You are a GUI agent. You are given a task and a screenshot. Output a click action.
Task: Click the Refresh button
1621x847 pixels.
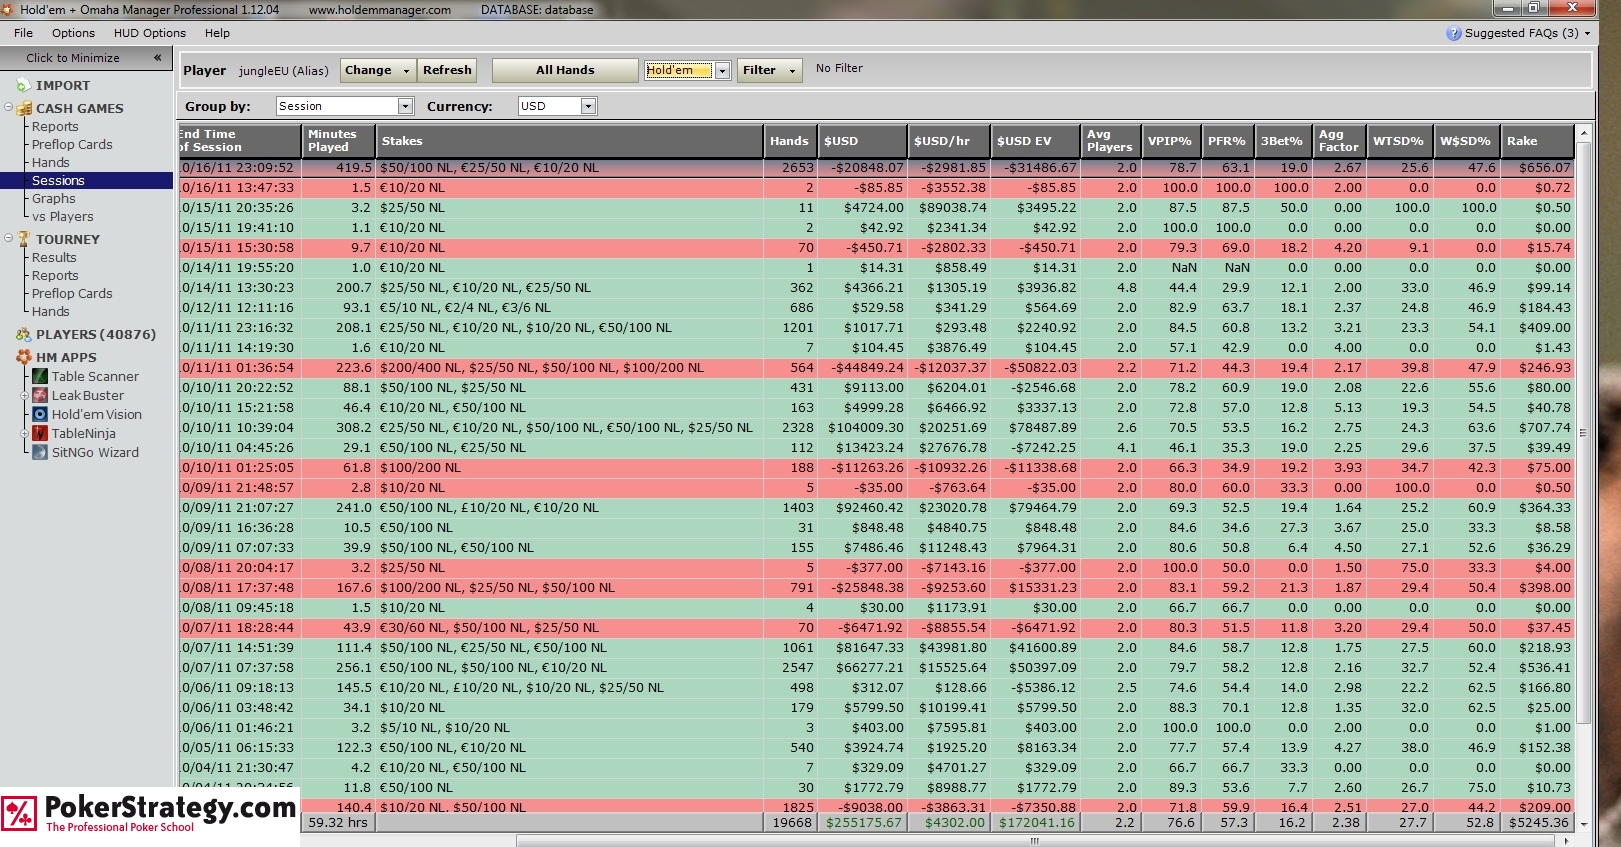pyautogui.click(x=447, y=70)
